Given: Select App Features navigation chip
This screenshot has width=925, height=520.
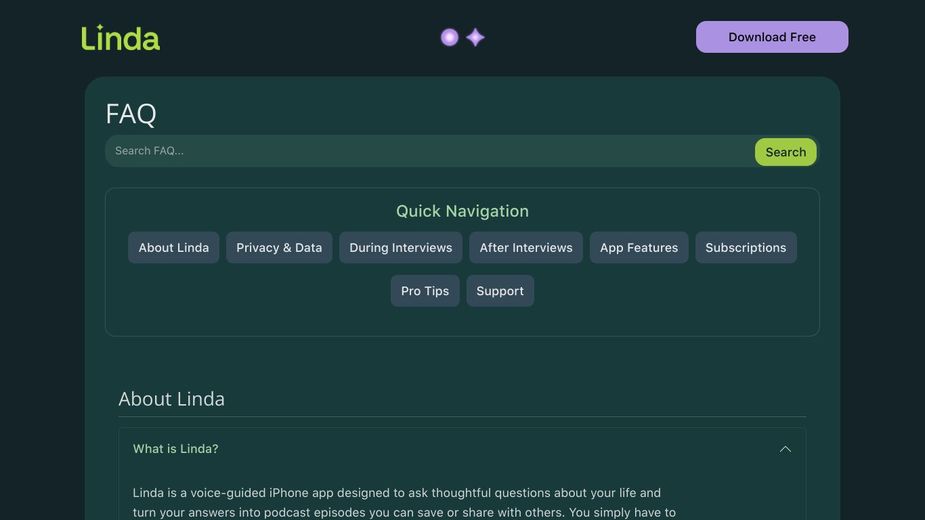Looking at the screenshot, I should pyautogui.click(x=639, y=248).
